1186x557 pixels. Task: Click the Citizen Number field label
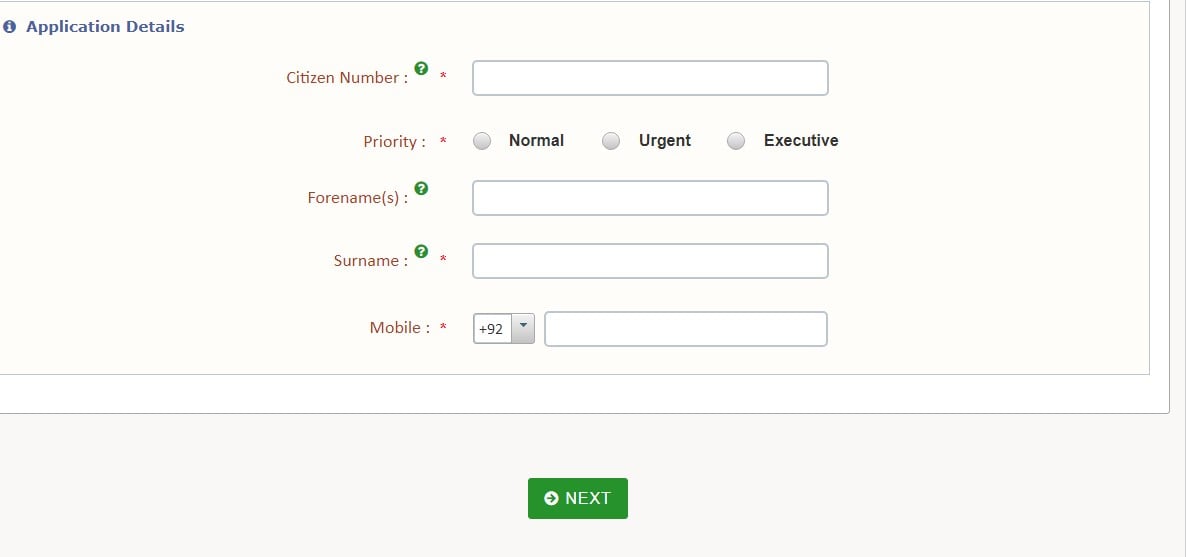[x=347, y=78]
